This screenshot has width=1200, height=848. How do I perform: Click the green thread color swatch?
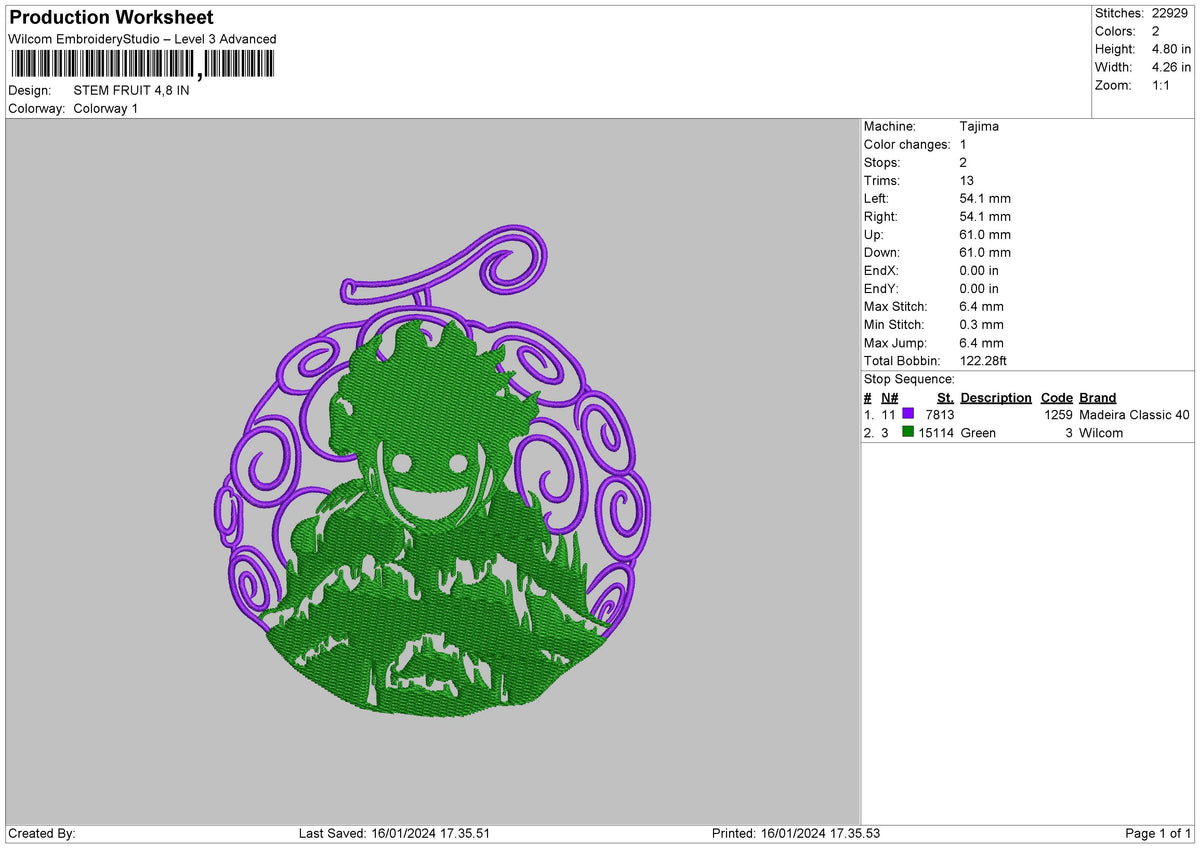(908, 432)
